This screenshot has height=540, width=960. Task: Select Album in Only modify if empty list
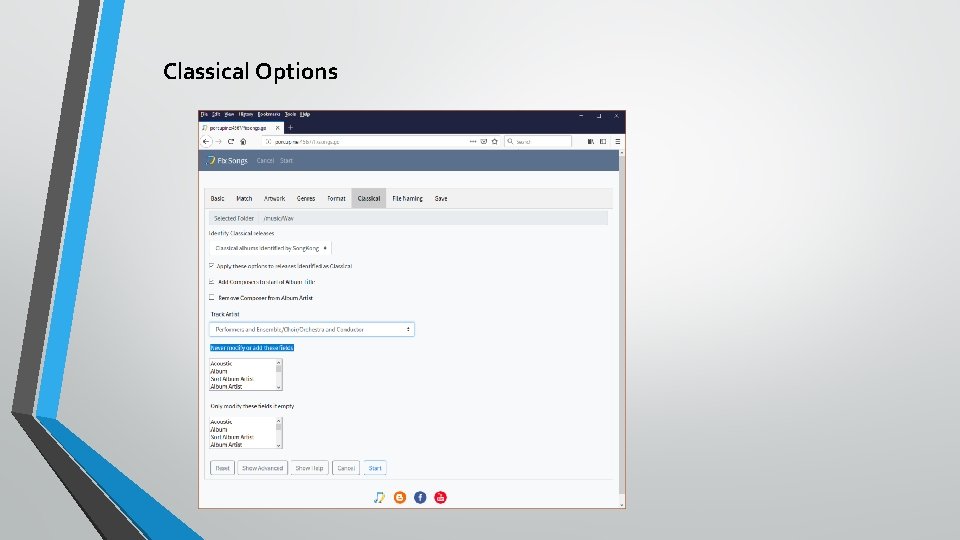242,429
